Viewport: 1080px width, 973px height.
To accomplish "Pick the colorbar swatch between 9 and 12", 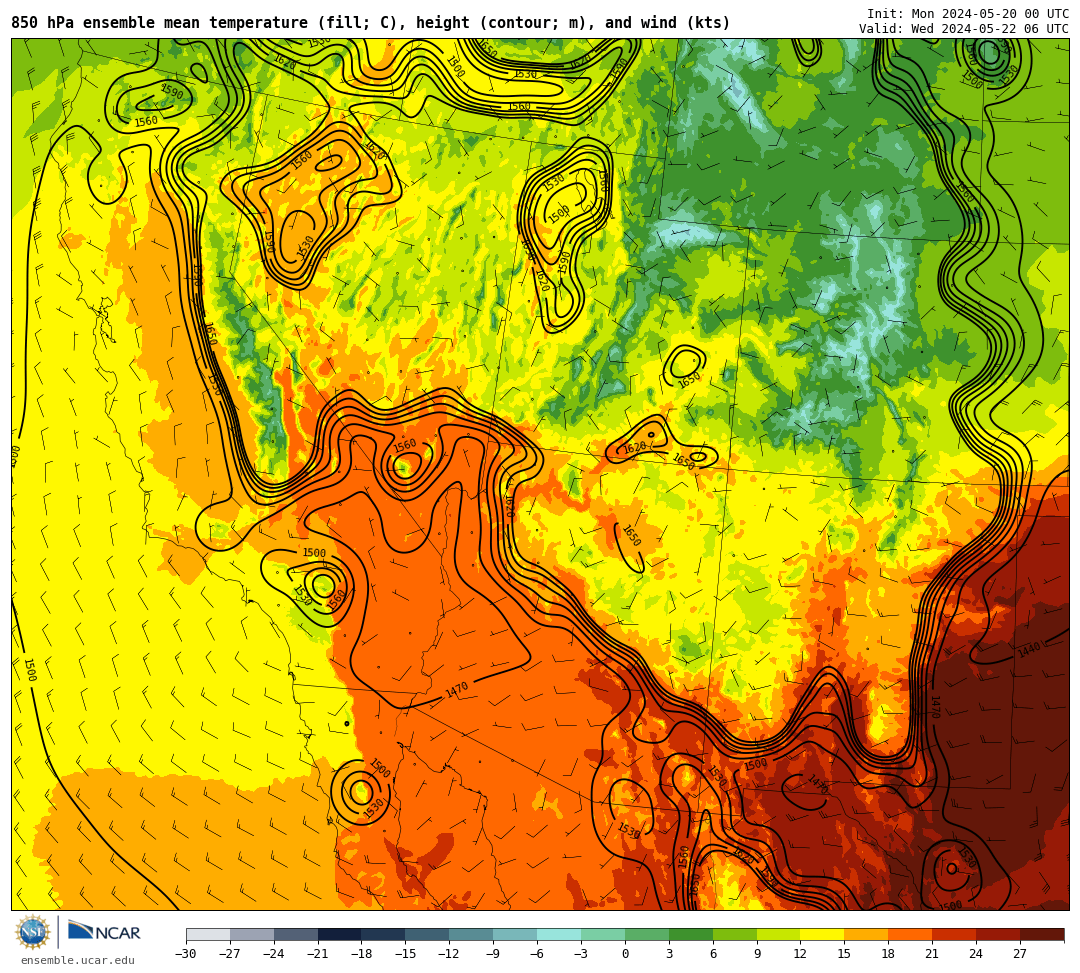I will click(x=779, y=934).
